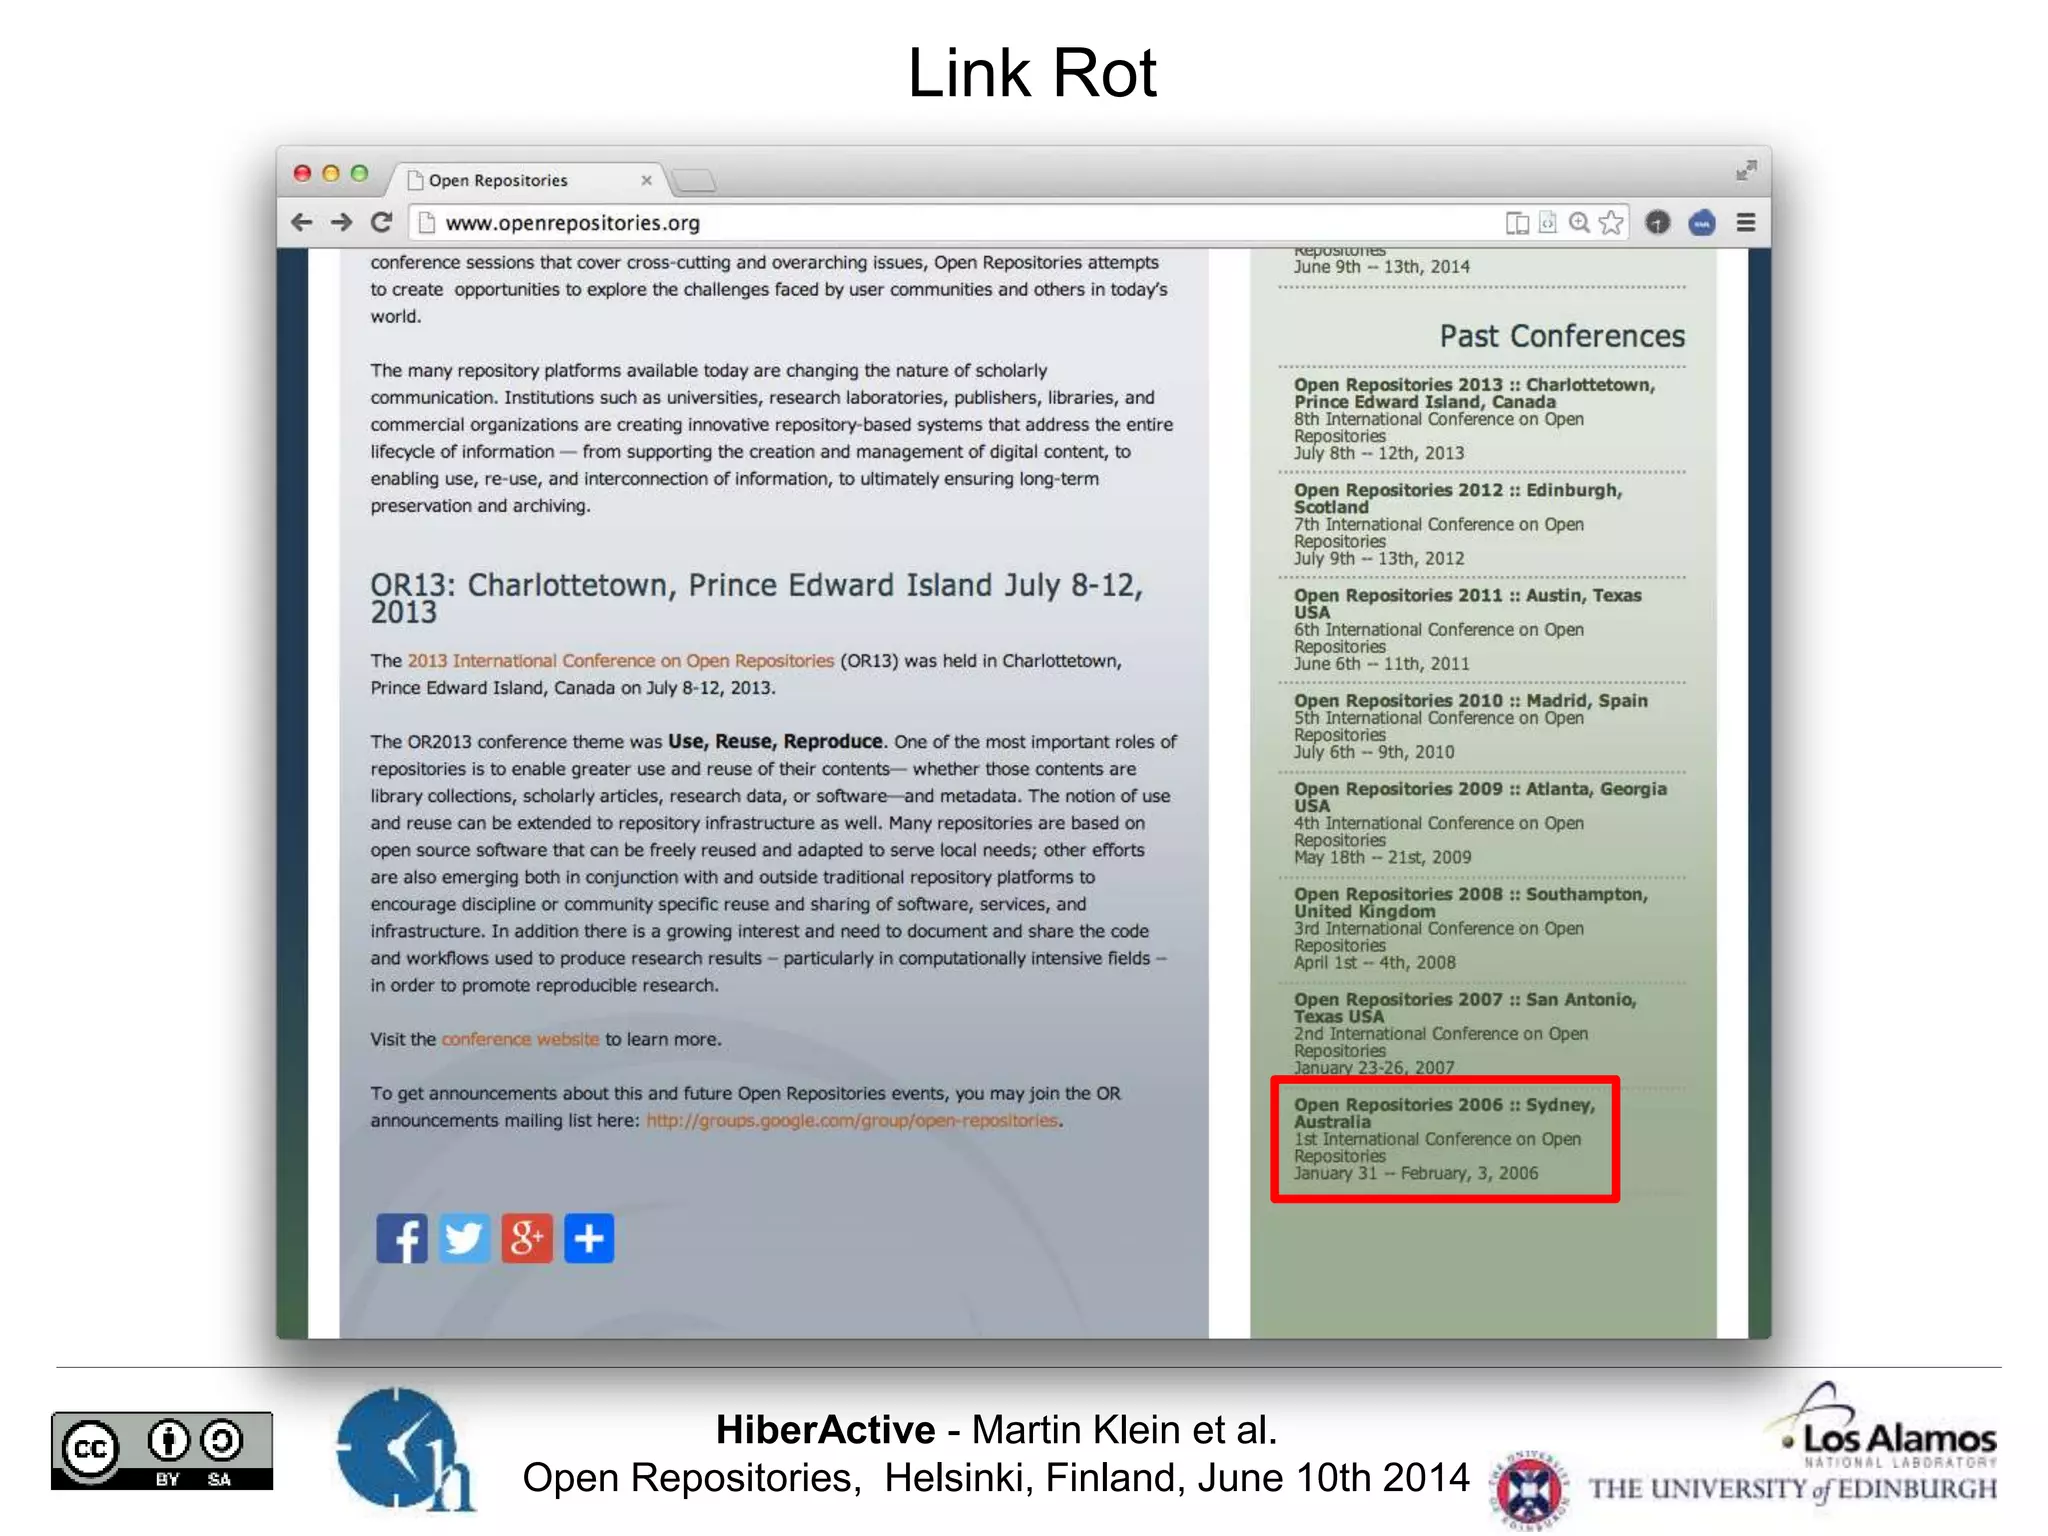Click the page icon left of the URL
The width and height of the screenshot is (2048, 1536).
[x=427, y=222]
